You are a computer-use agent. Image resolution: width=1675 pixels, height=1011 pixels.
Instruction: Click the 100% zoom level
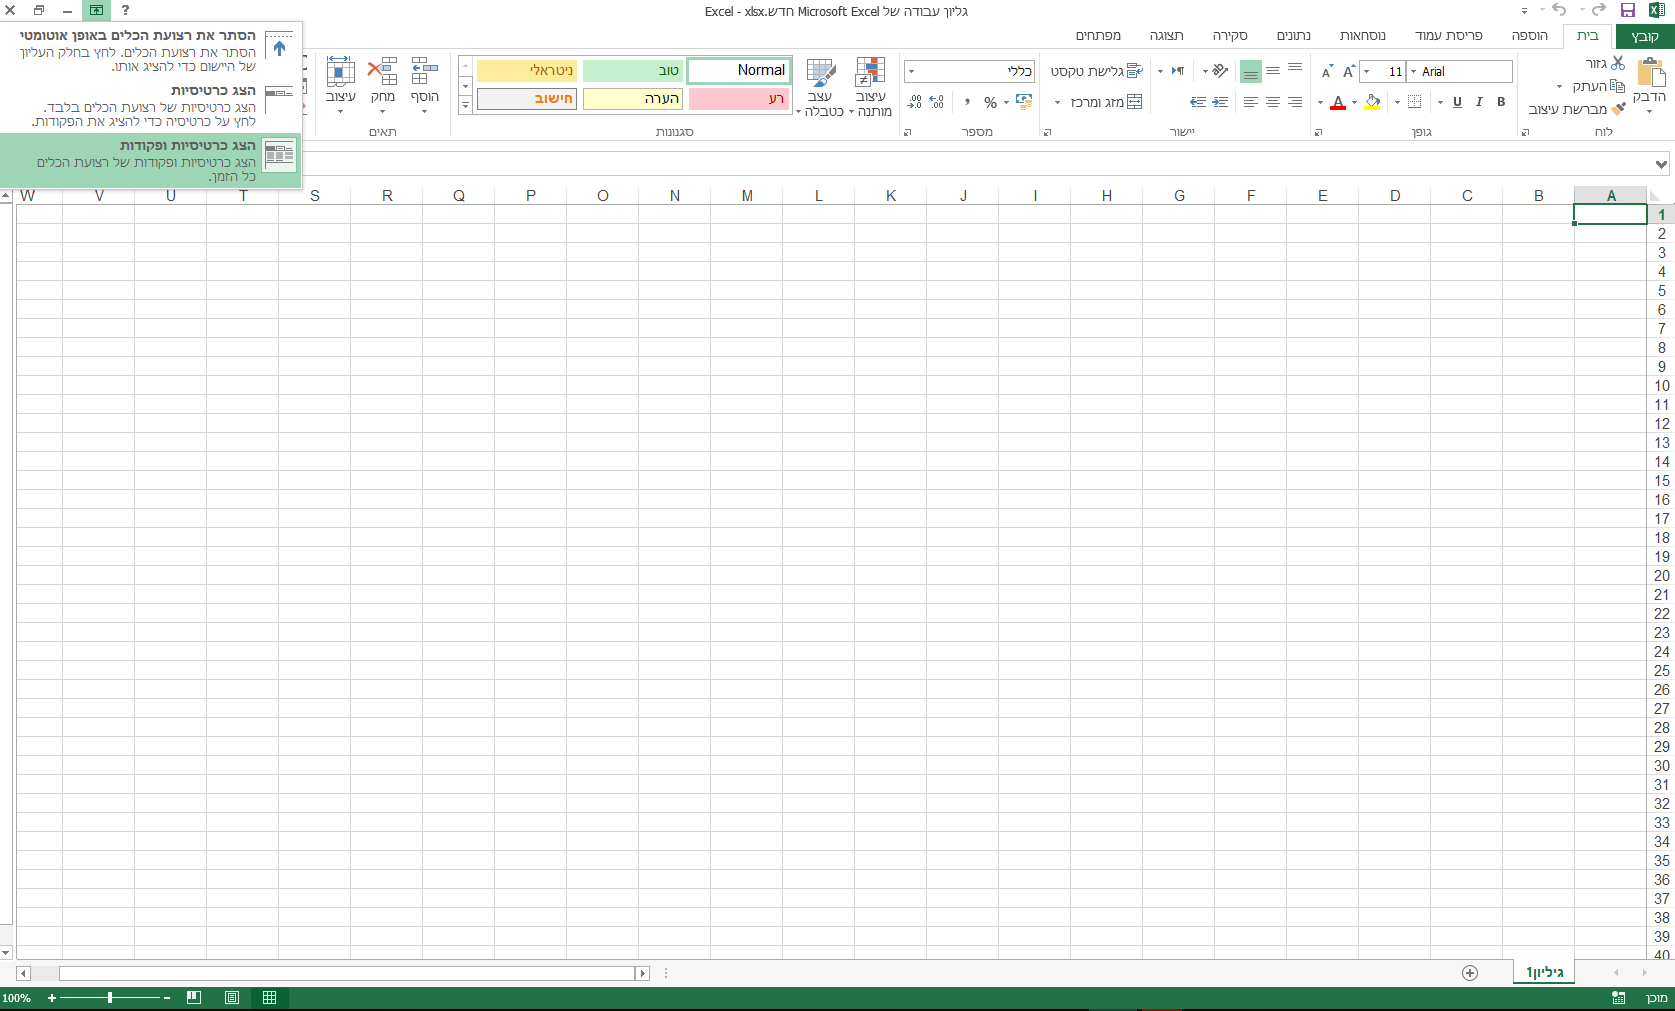(x=17, y=998)
